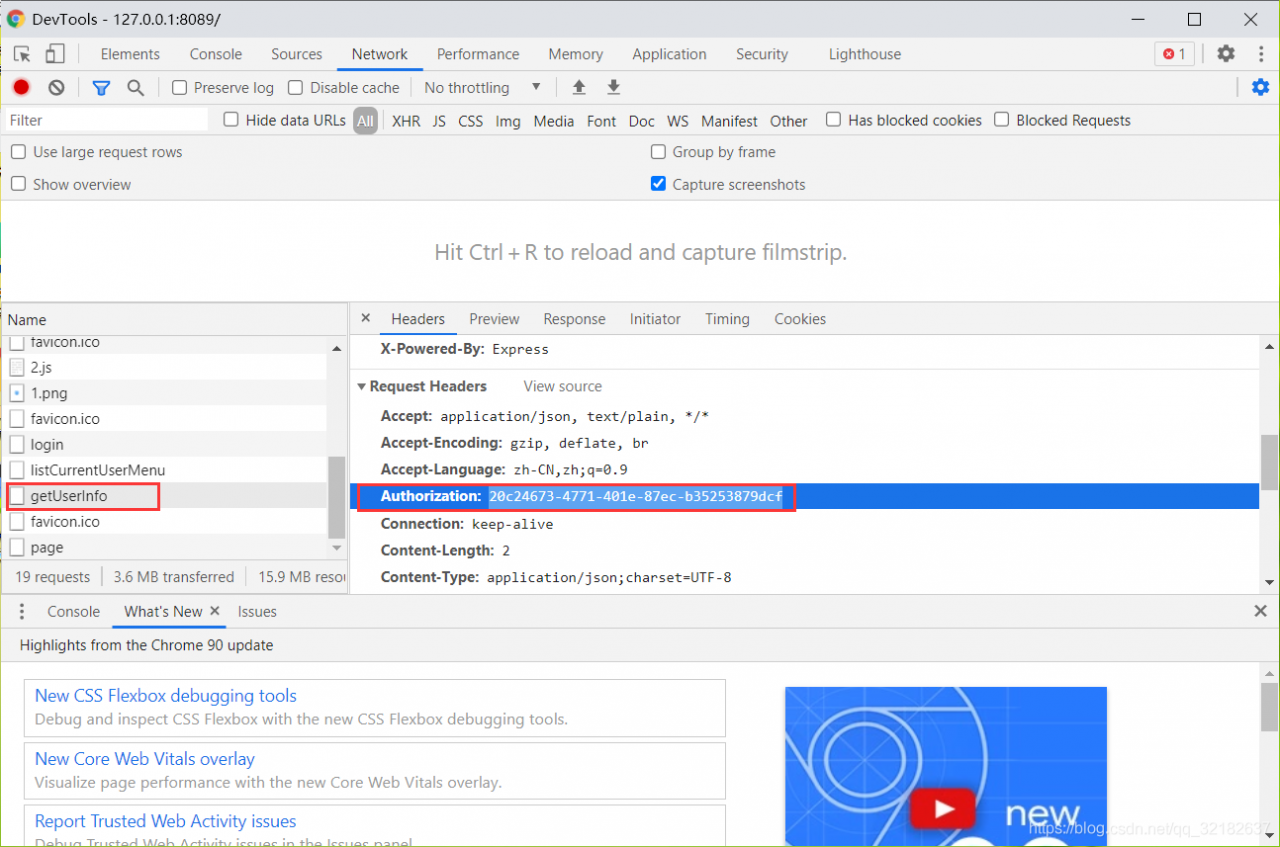Click View source link
This screenshot has height=847, width=1280.
coord(562,386)
